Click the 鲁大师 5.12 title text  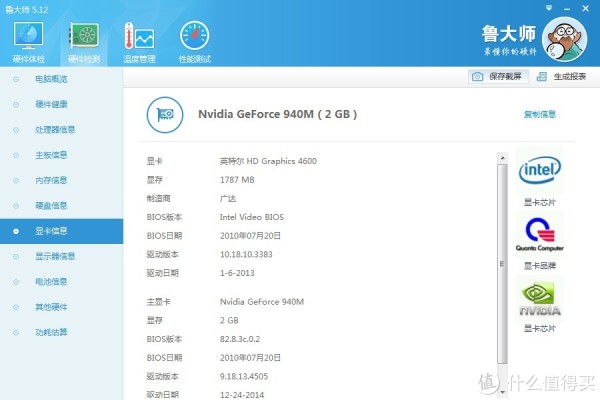pos(26,10)
